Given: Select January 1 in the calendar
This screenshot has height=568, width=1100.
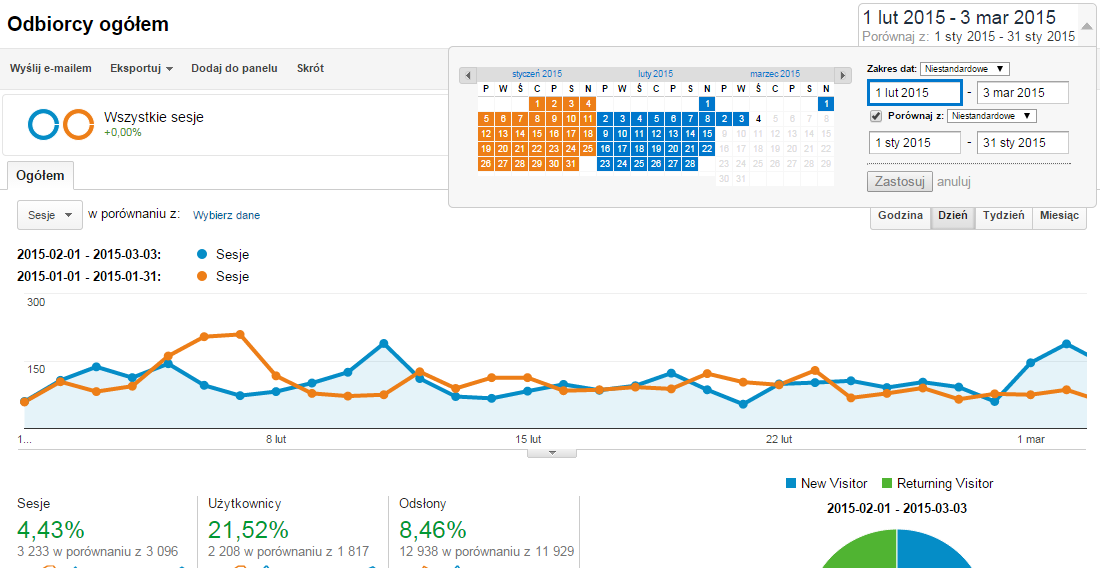Looking at the screenshot, I should click(x=537, y=104).
